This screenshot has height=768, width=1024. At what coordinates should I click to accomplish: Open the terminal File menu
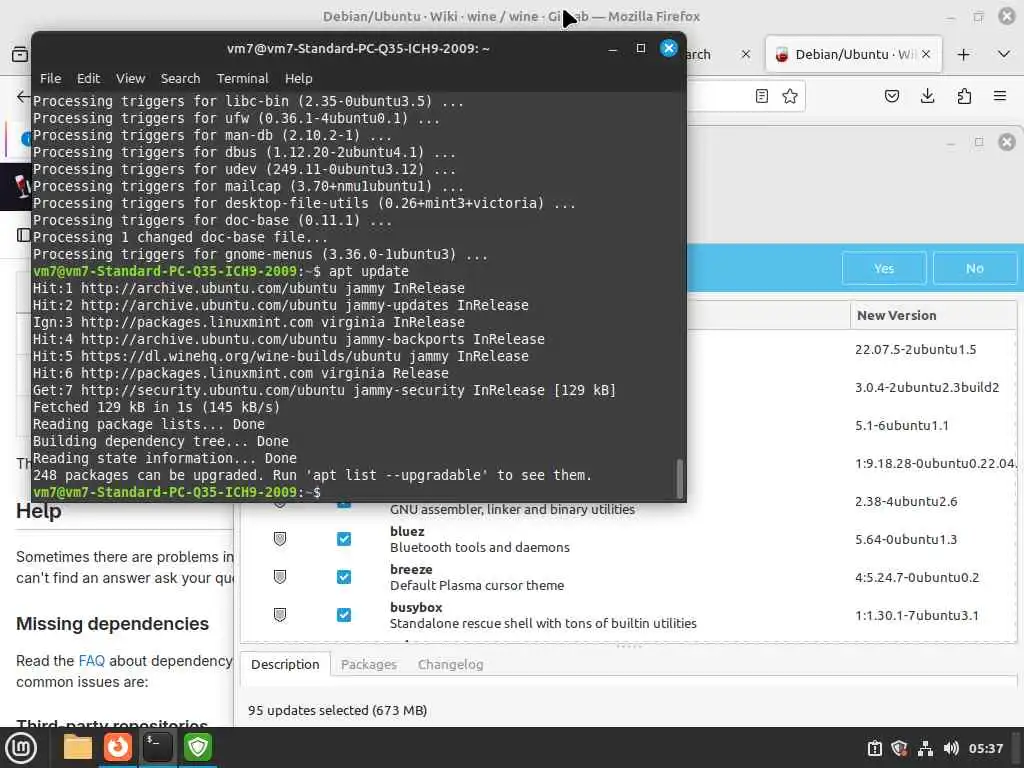click(50, 78)
